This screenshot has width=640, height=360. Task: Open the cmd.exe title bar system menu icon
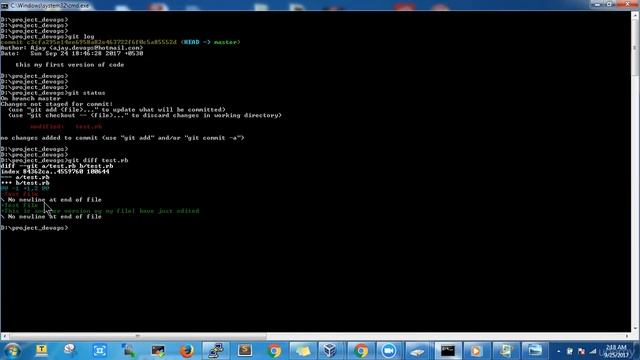pyautogui.click(x=4, y=6)
